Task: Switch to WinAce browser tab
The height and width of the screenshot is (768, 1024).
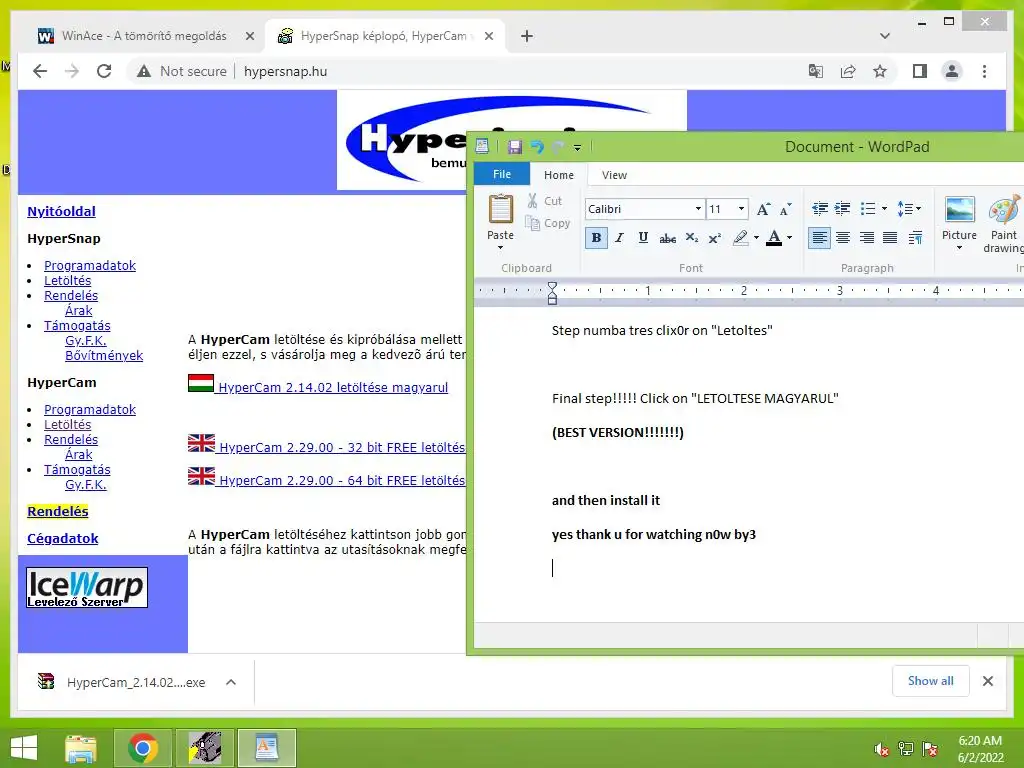Action: [x=143, y=36]
